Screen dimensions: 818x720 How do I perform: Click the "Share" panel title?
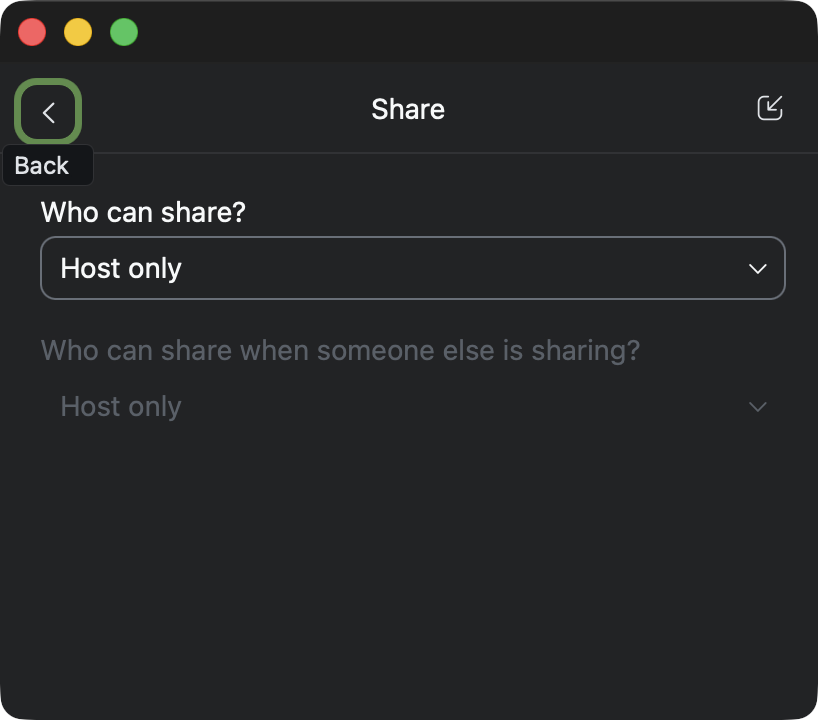click(408, 109)
